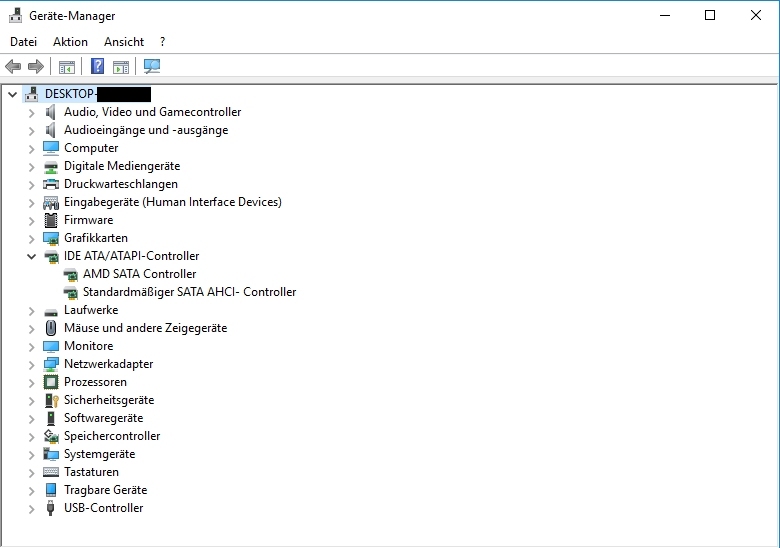Click the Druckwarteschlangen printer icon
The height and width of the screenshot is (548, 780).
point(51,184)
